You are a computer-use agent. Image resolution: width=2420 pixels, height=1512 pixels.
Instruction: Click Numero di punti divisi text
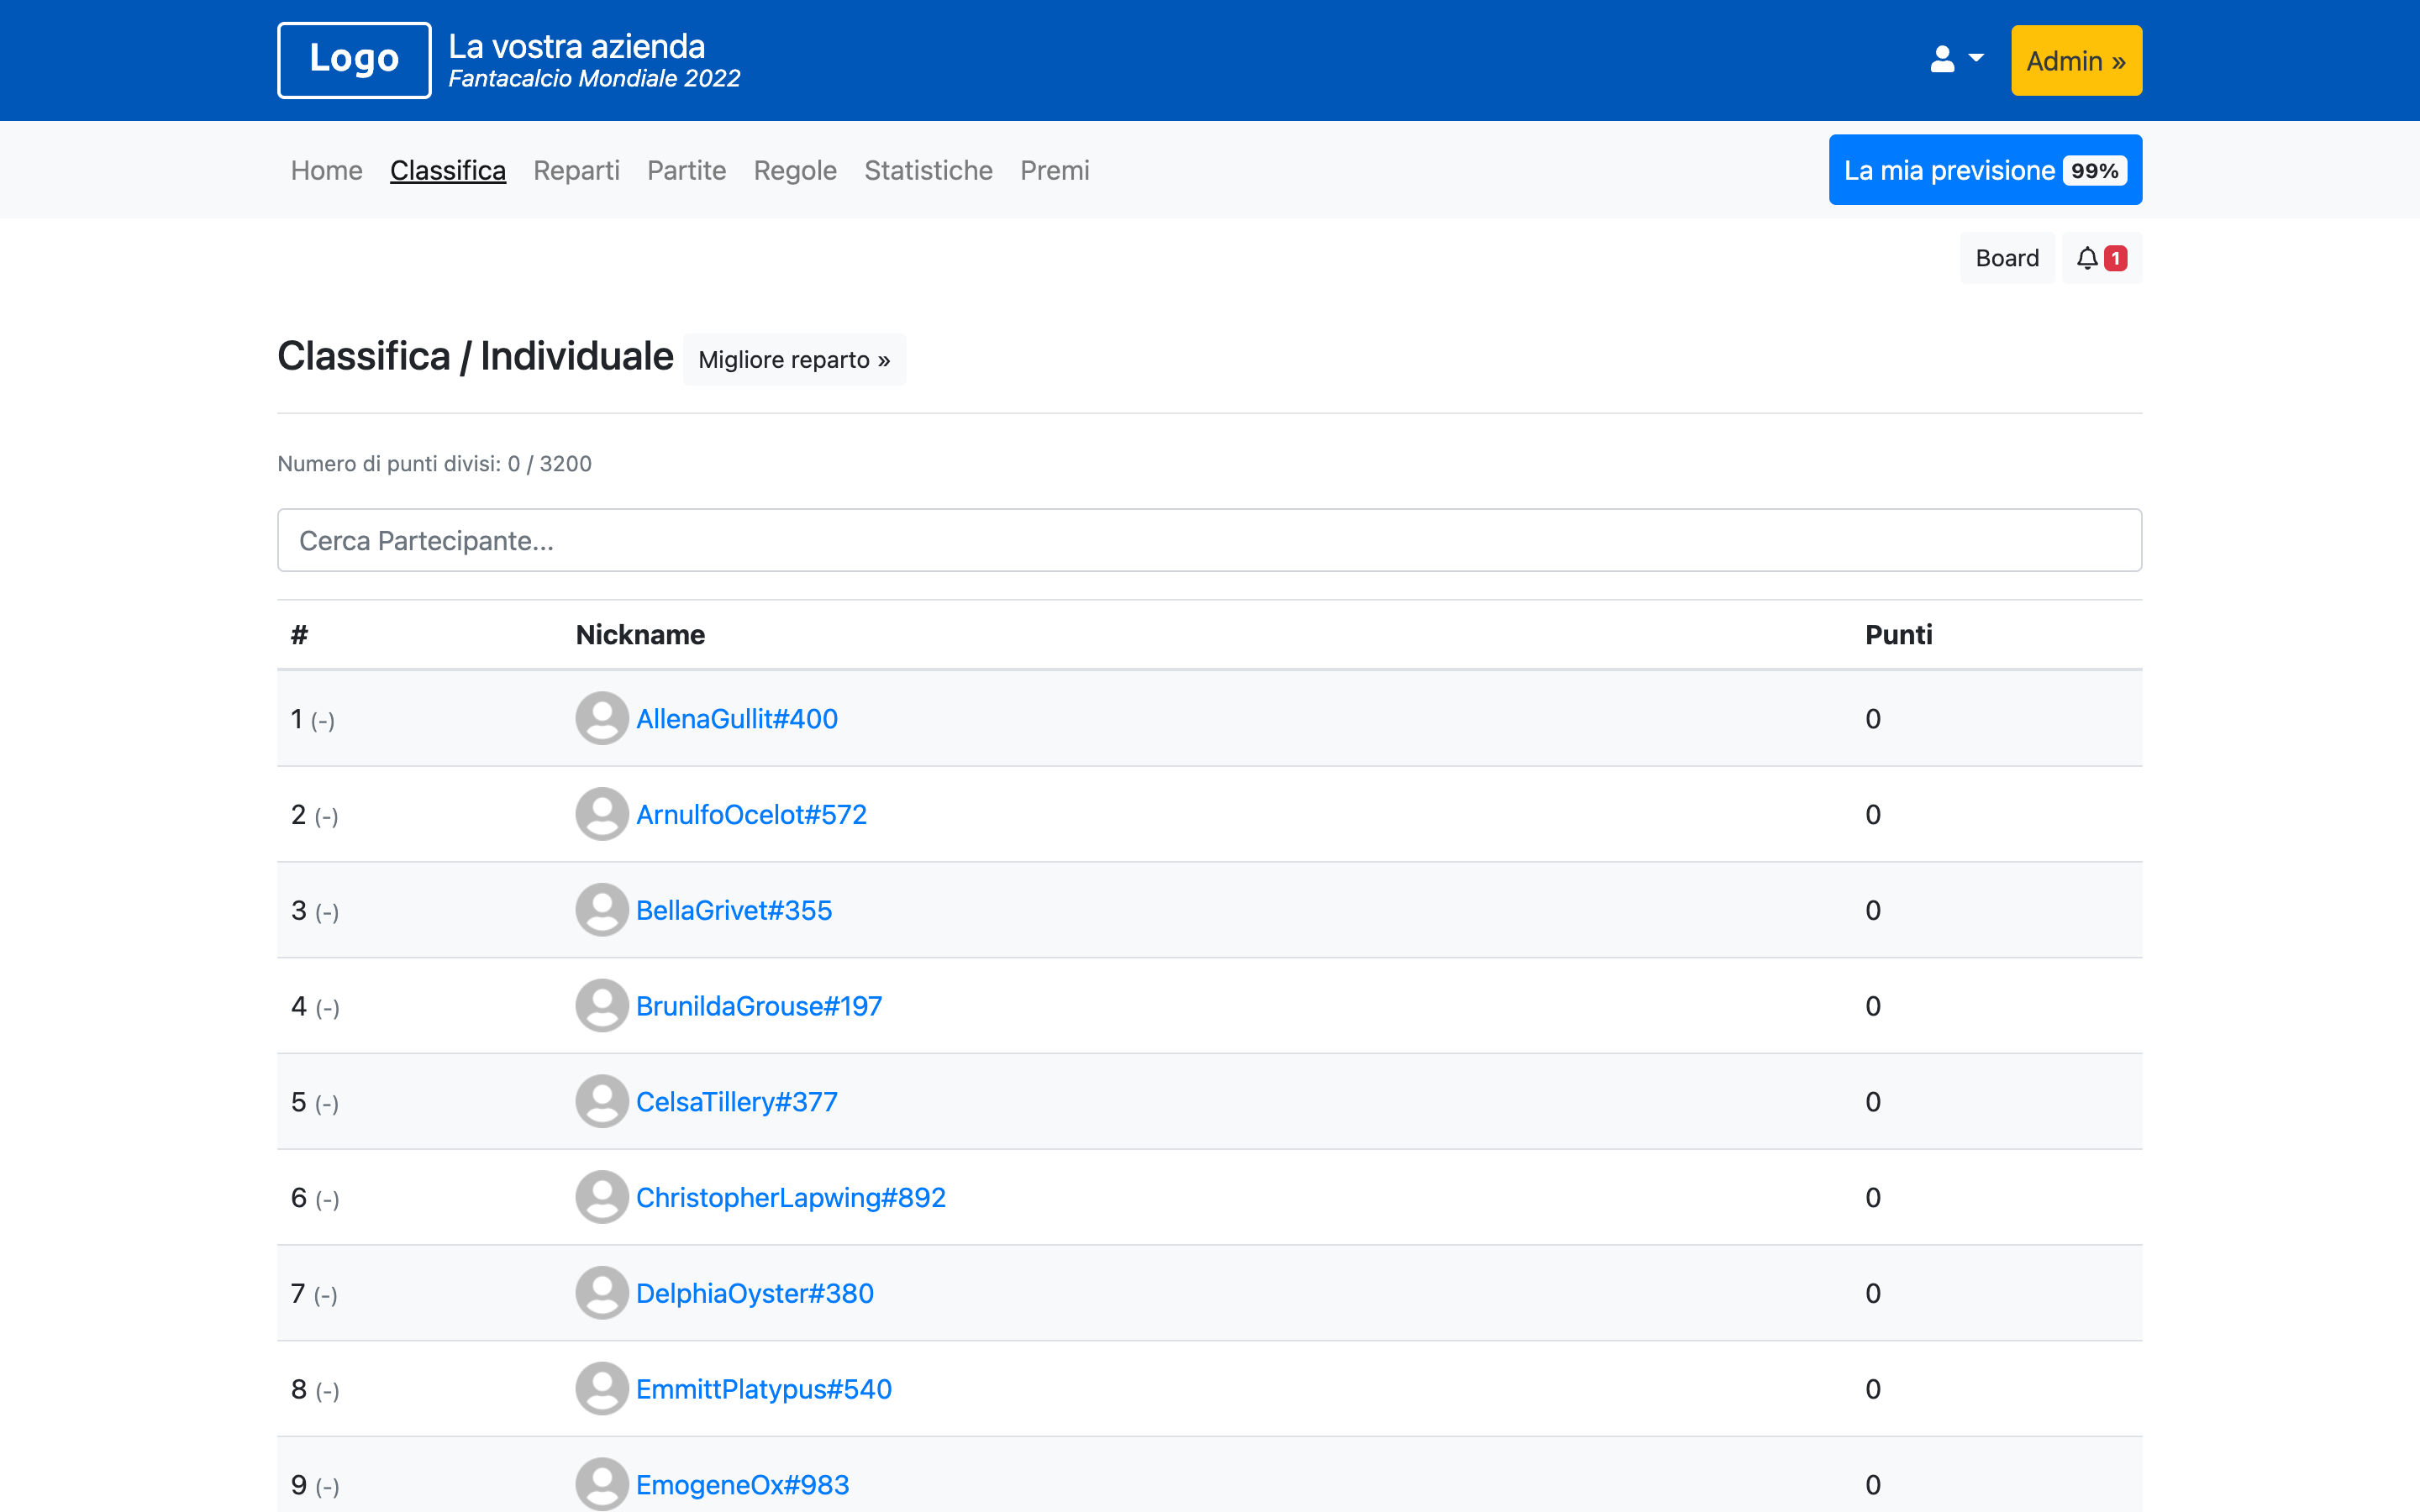[434, 463]
